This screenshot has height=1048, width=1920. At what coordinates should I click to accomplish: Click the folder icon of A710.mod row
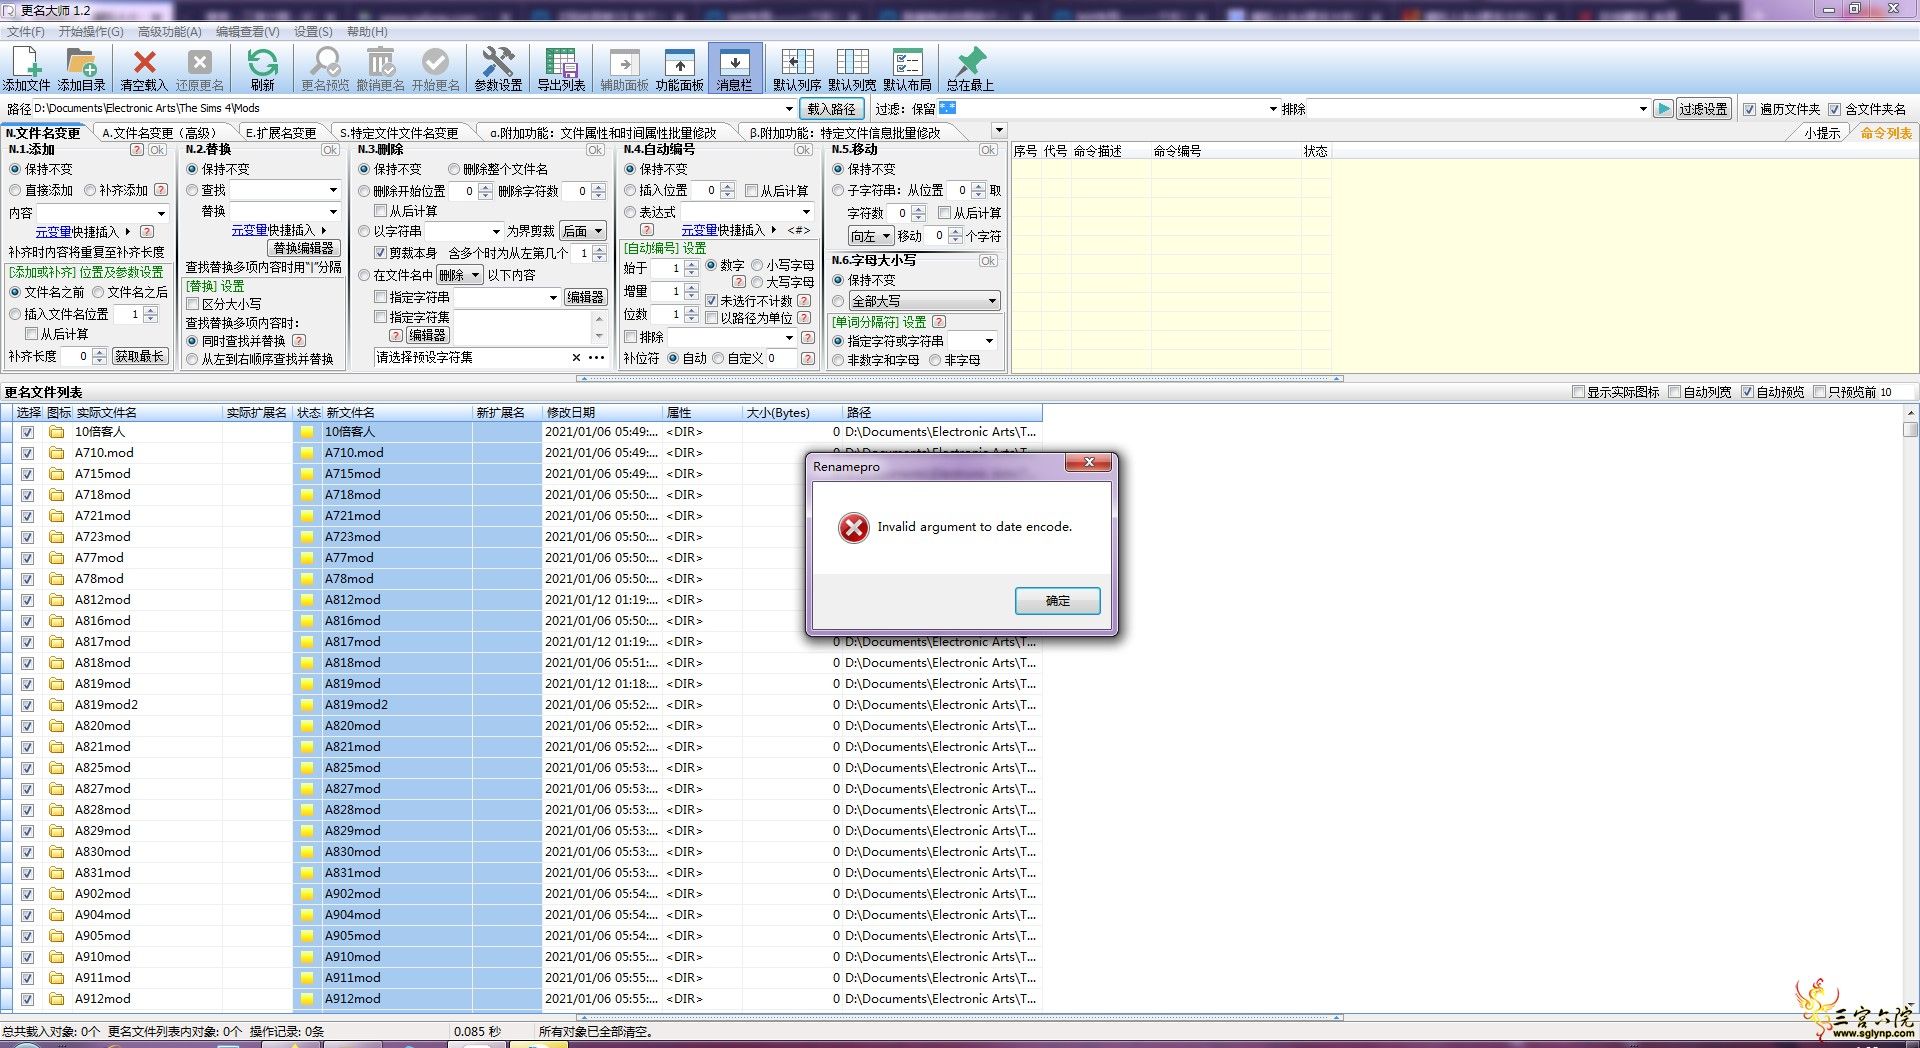[x=57, y=453]
